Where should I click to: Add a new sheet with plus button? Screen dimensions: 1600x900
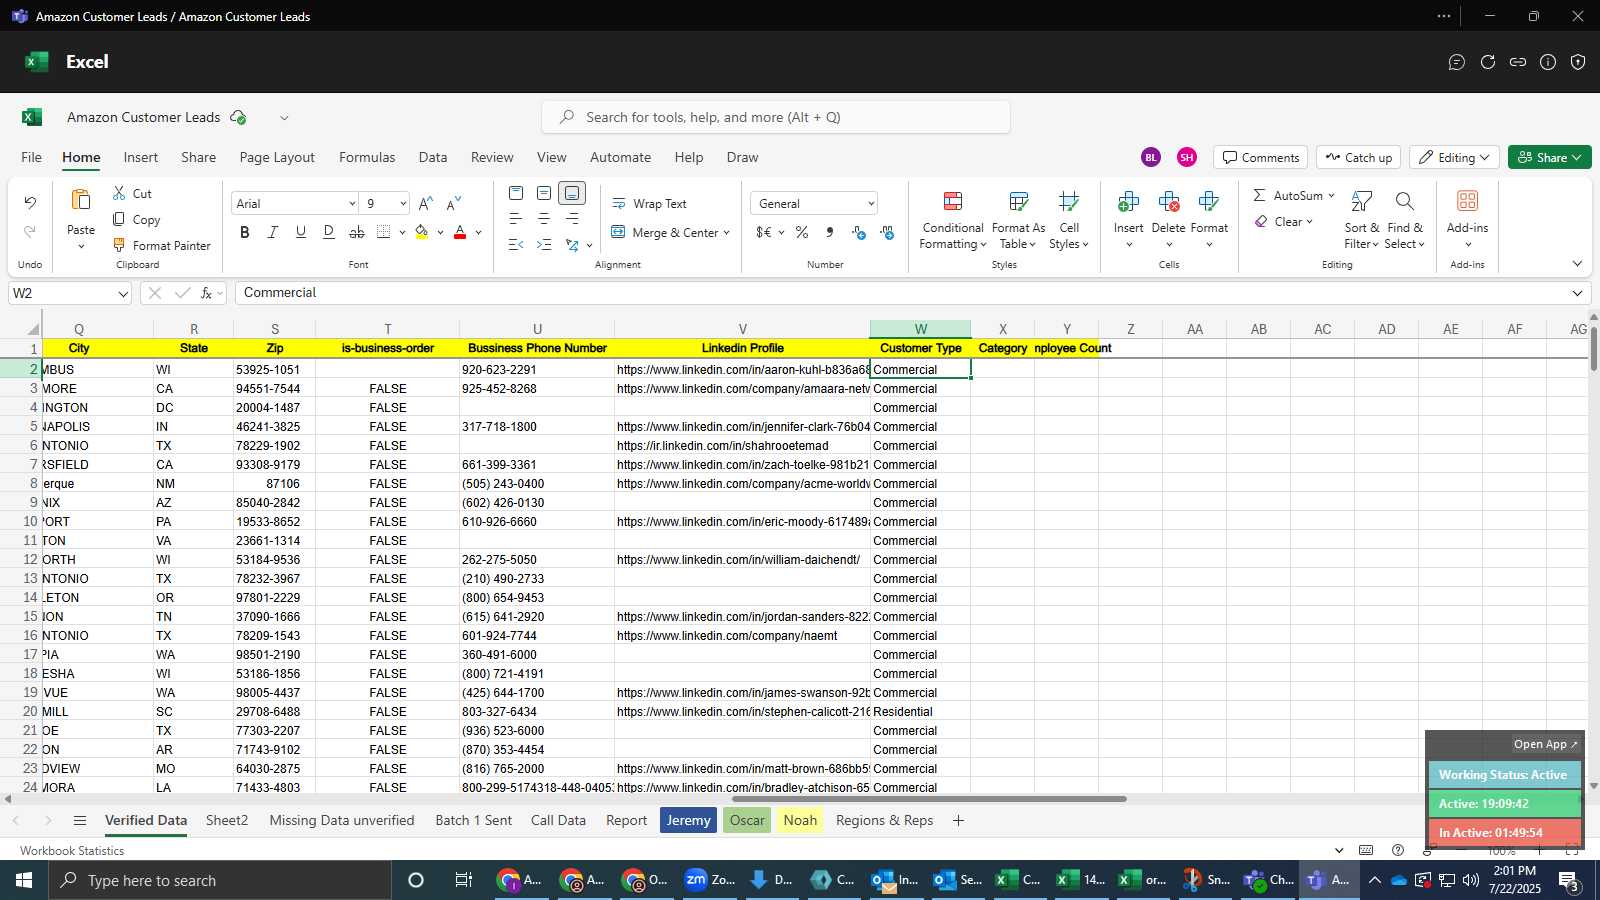958,820
